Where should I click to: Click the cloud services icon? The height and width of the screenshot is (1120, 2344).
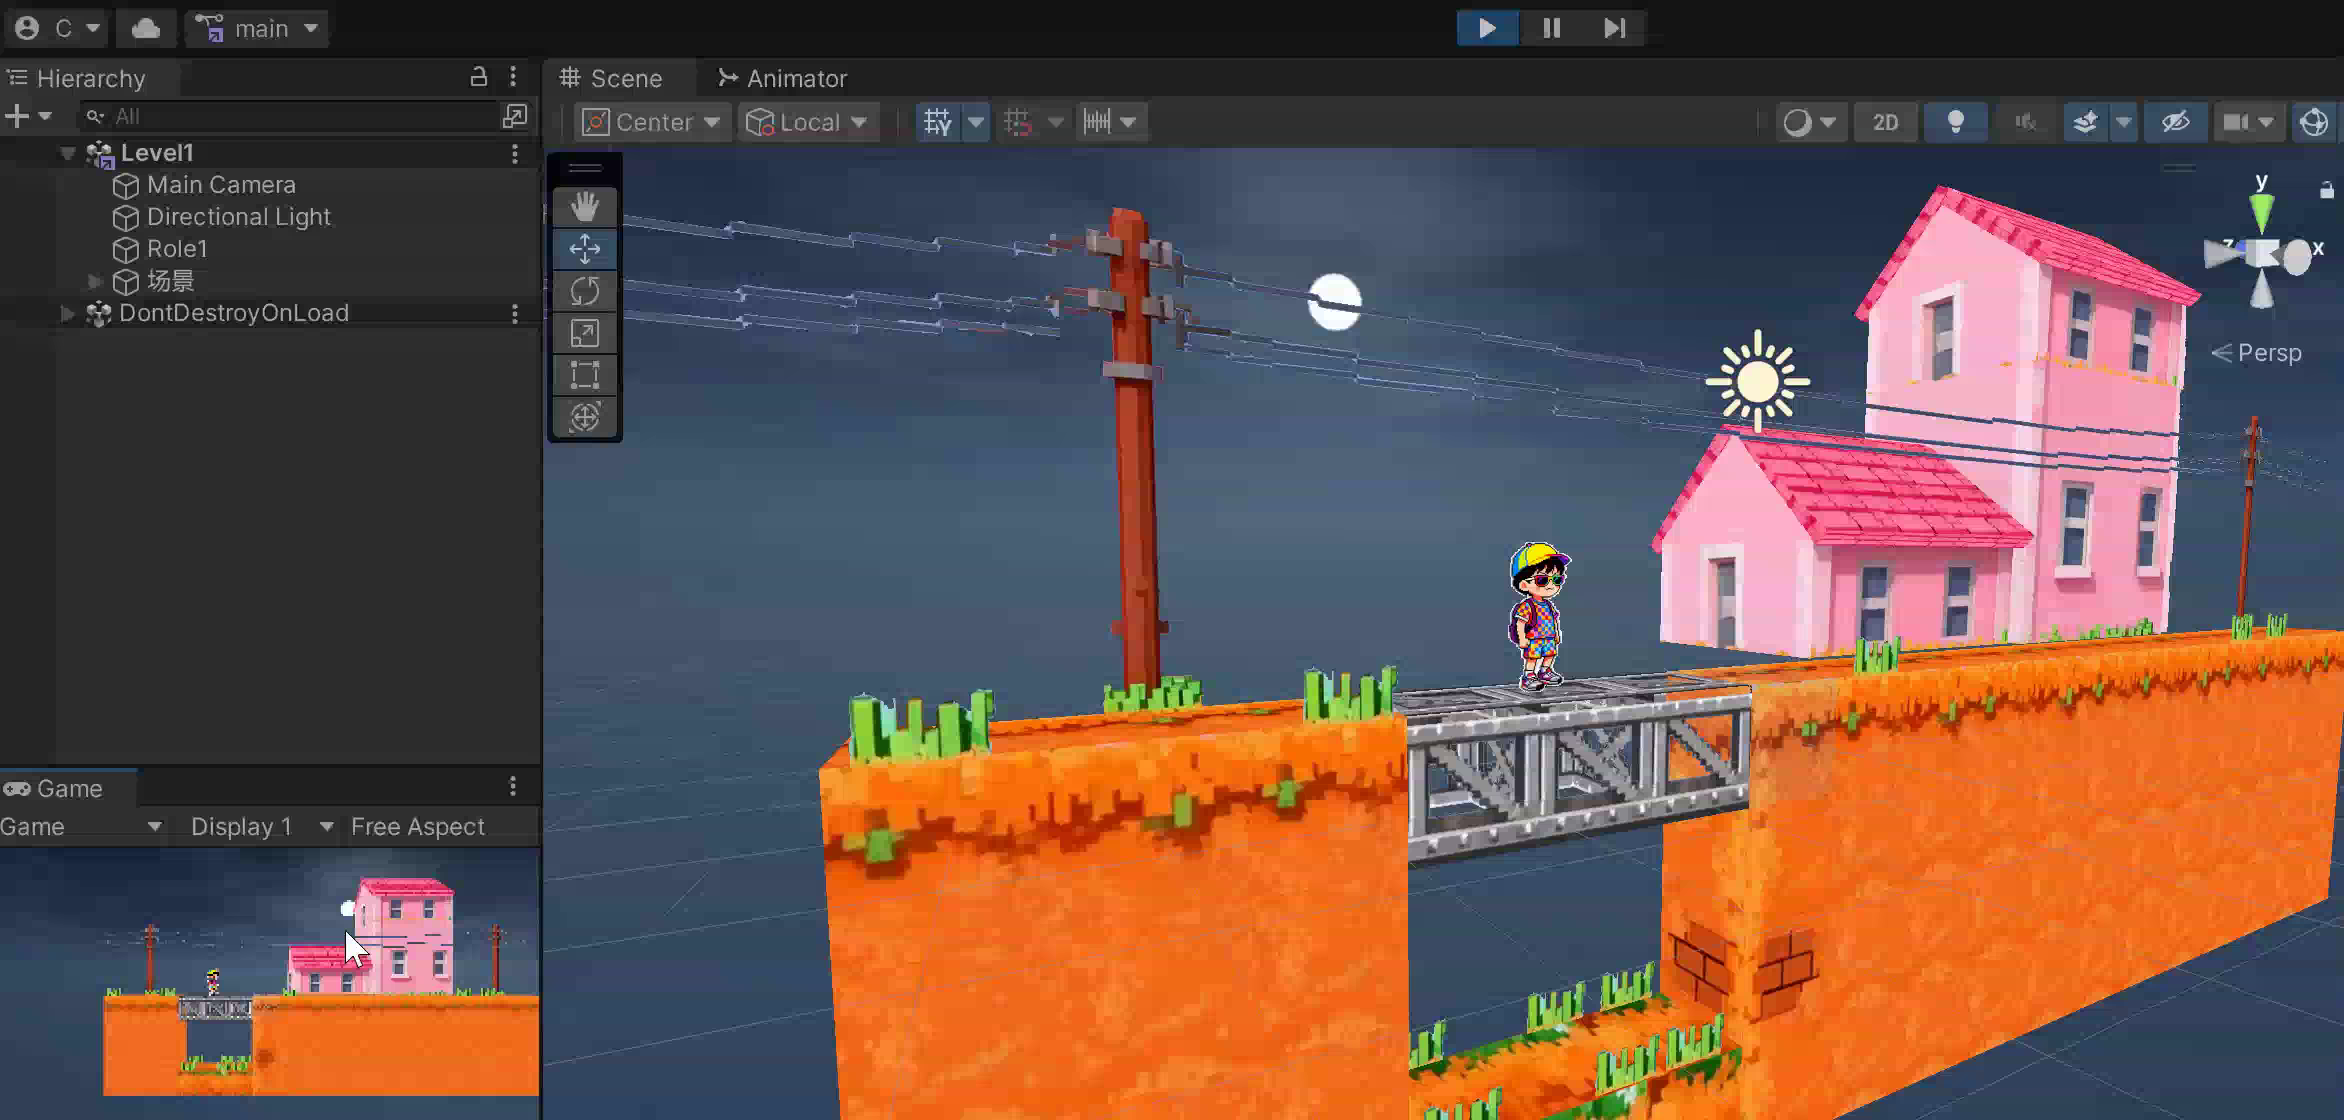coord(146,28)
